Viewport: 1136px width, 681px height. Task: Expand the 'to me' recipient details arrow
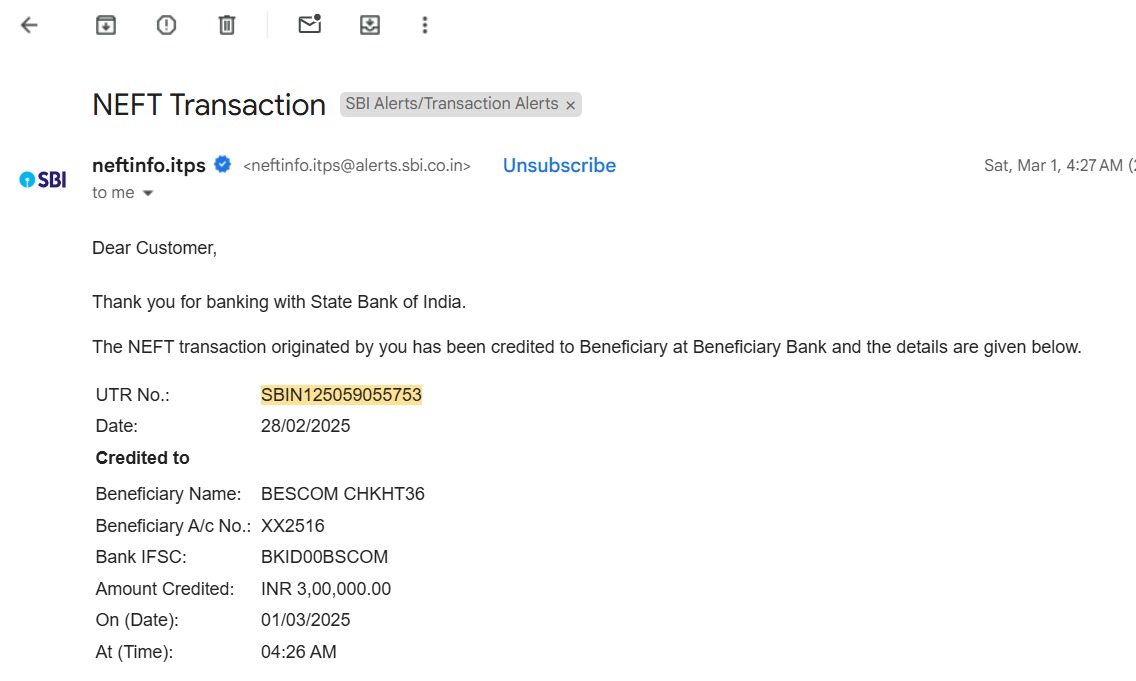(x=148, y=193)
